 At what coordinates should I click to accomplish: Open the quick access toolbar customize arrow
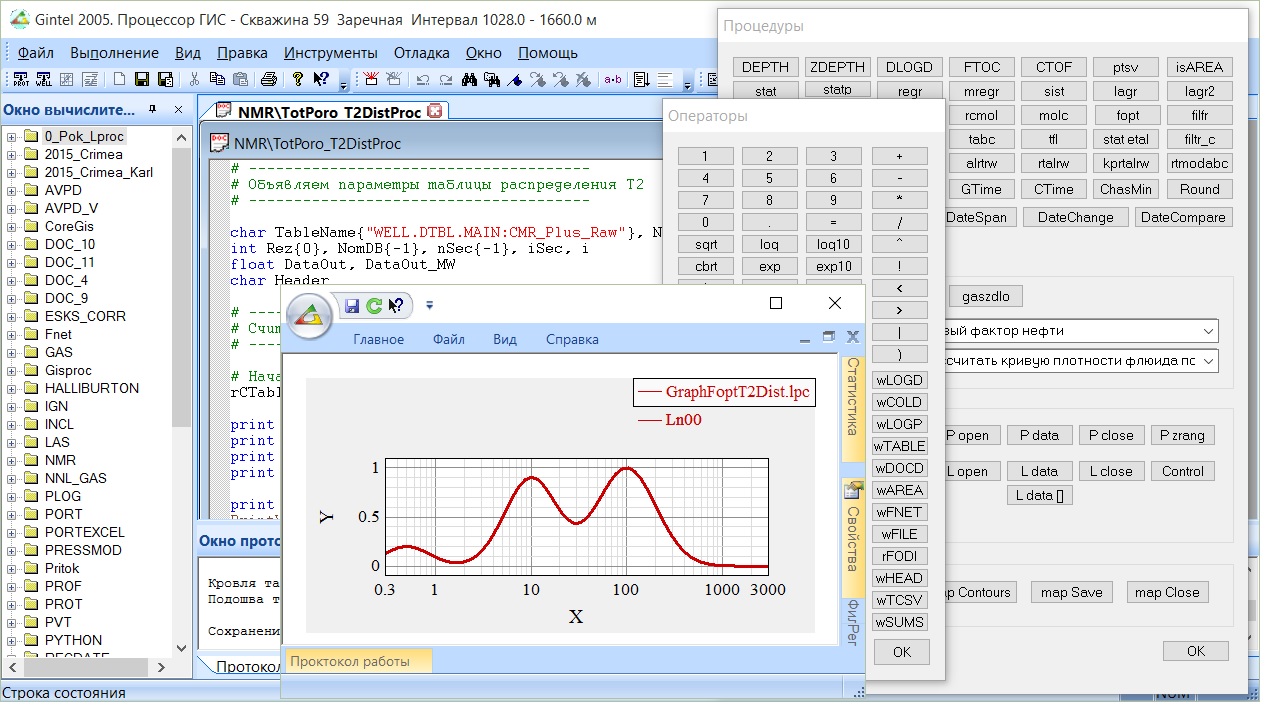click(430, 306)
